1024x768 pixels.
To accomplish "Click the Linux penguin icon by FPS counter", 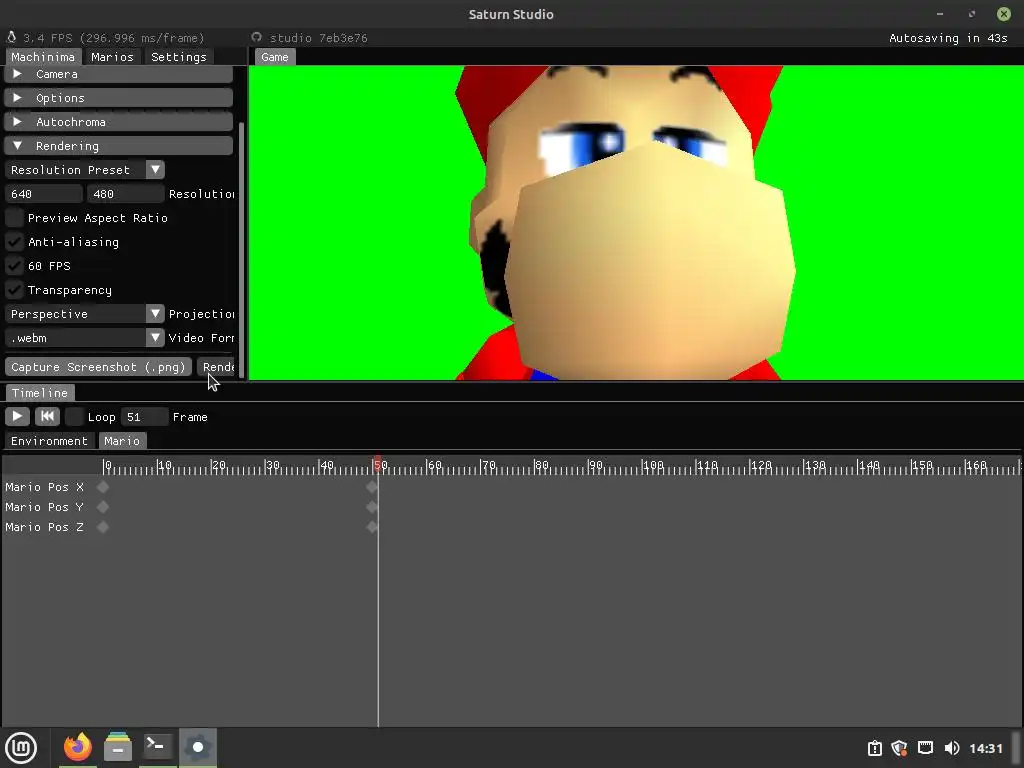I will [x=12, y=37].
